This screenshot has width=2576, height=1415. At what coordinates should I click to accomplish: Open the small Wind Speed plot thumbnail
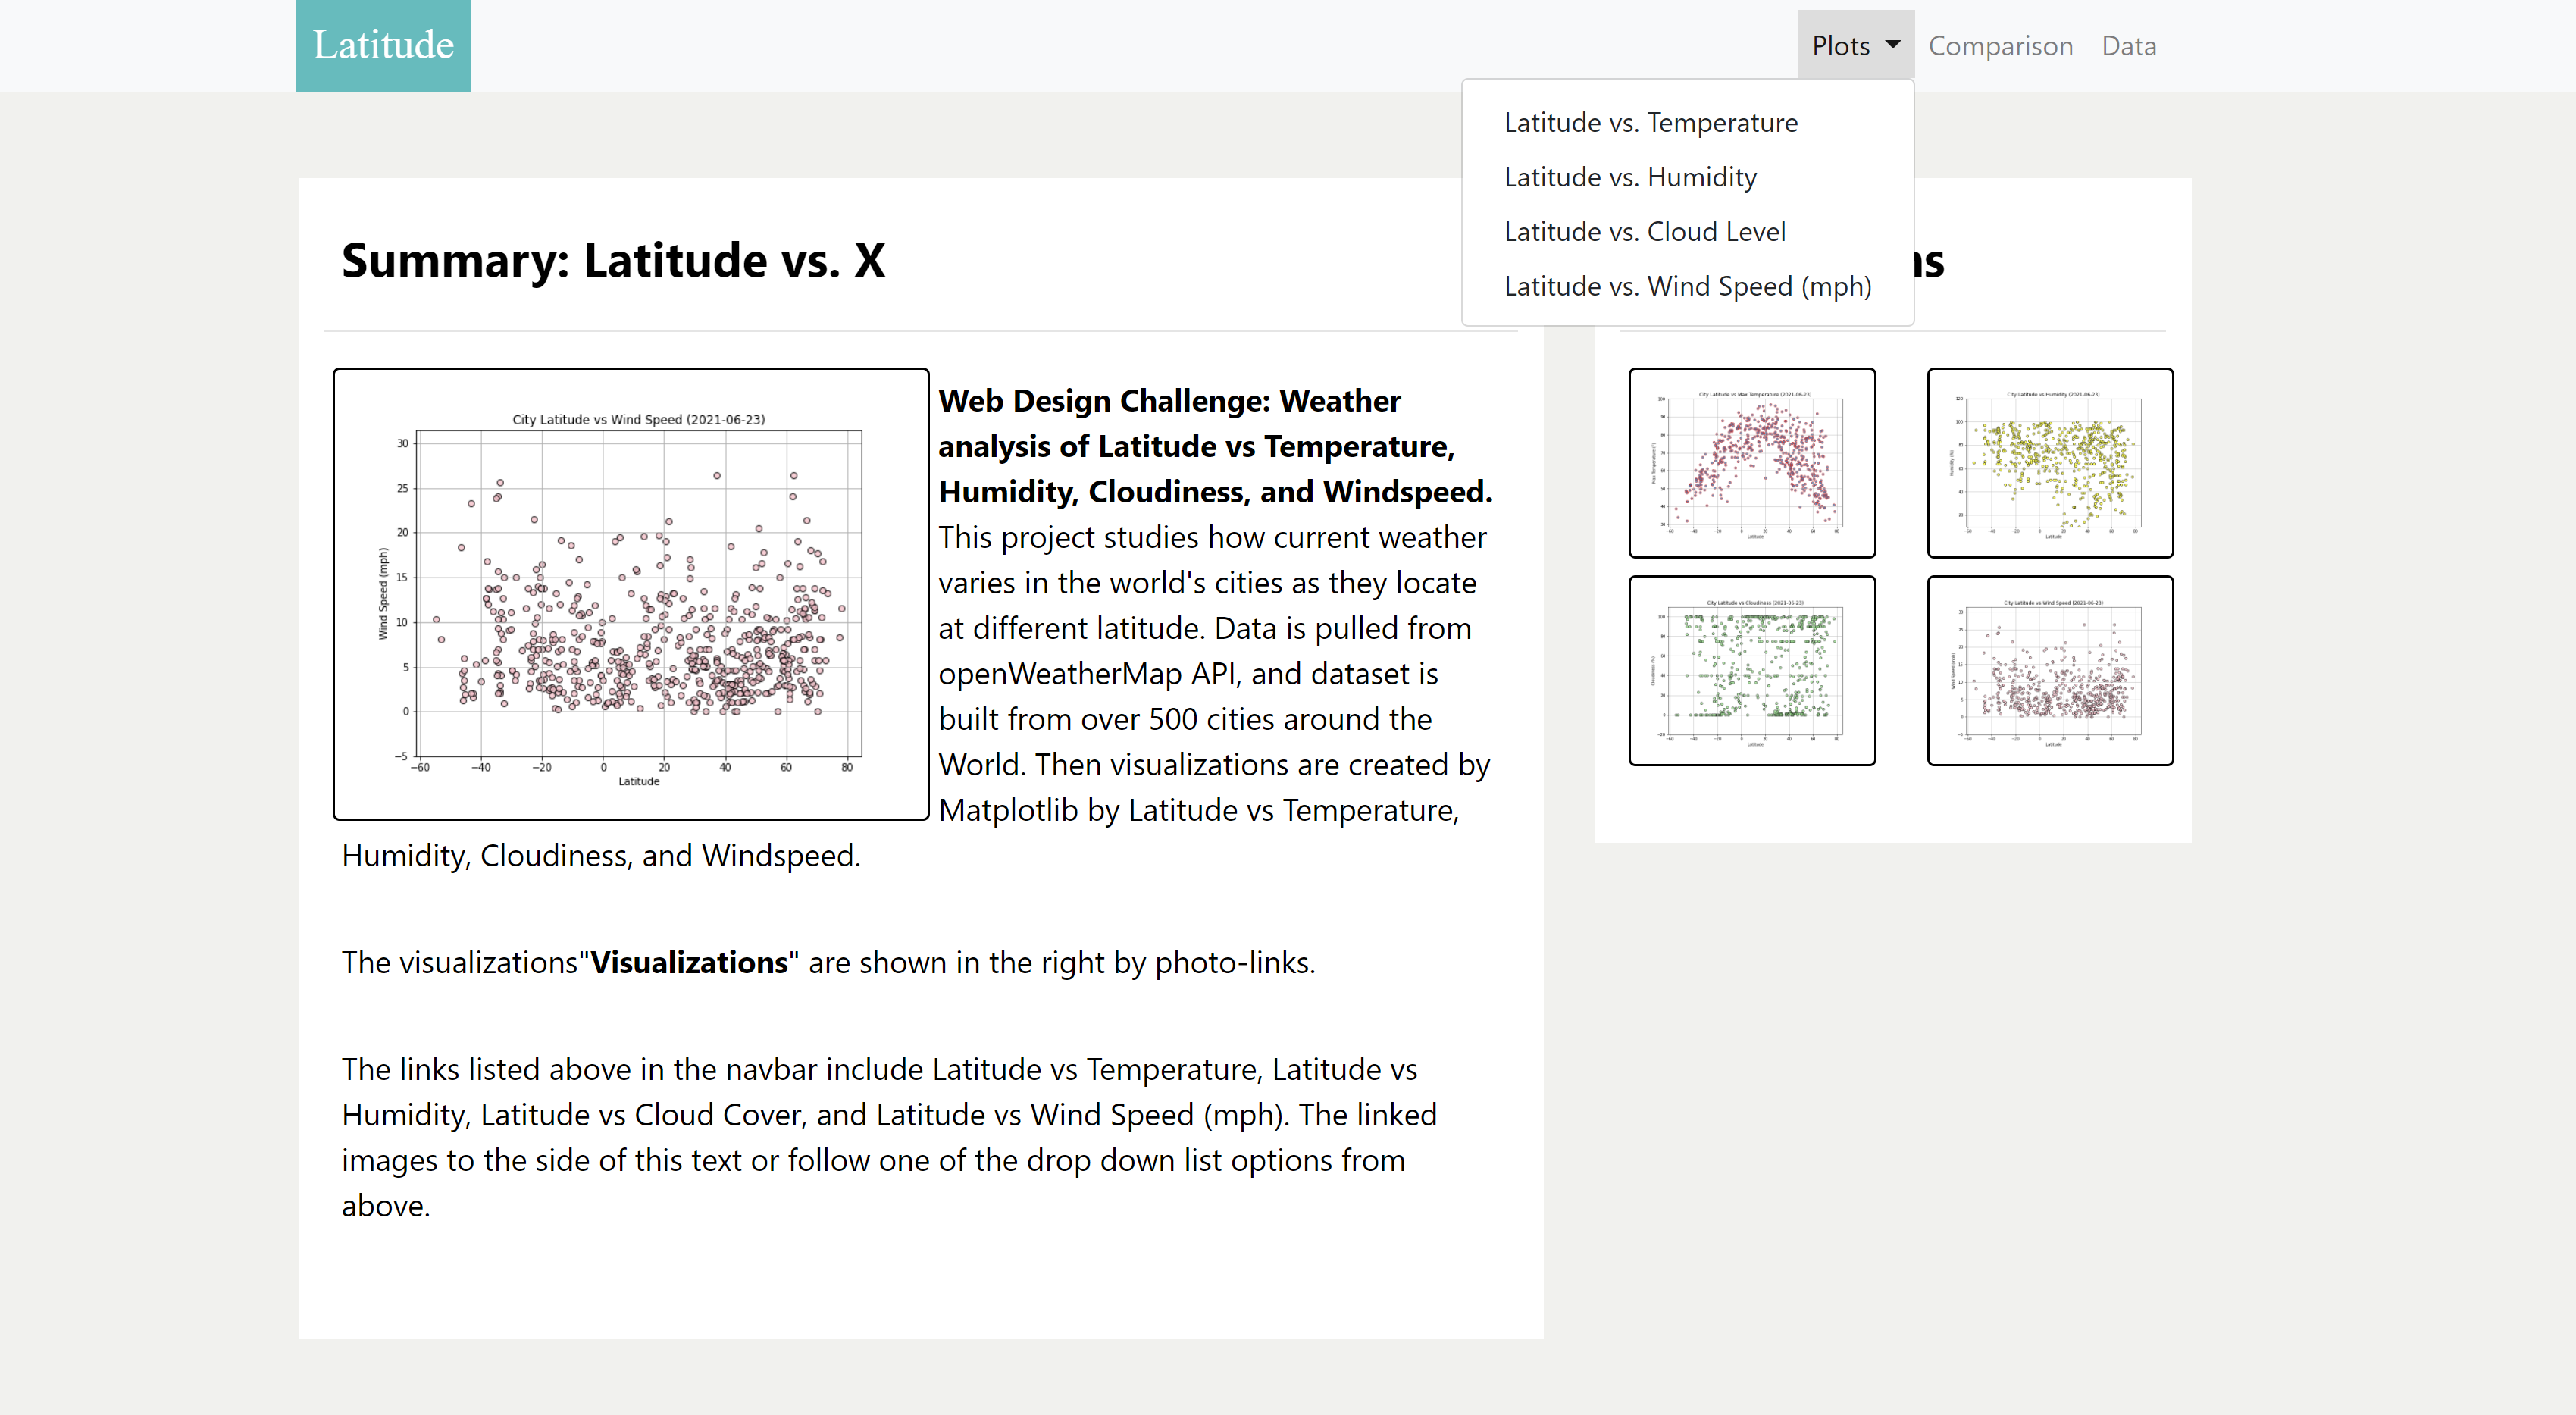[2050, 671]
